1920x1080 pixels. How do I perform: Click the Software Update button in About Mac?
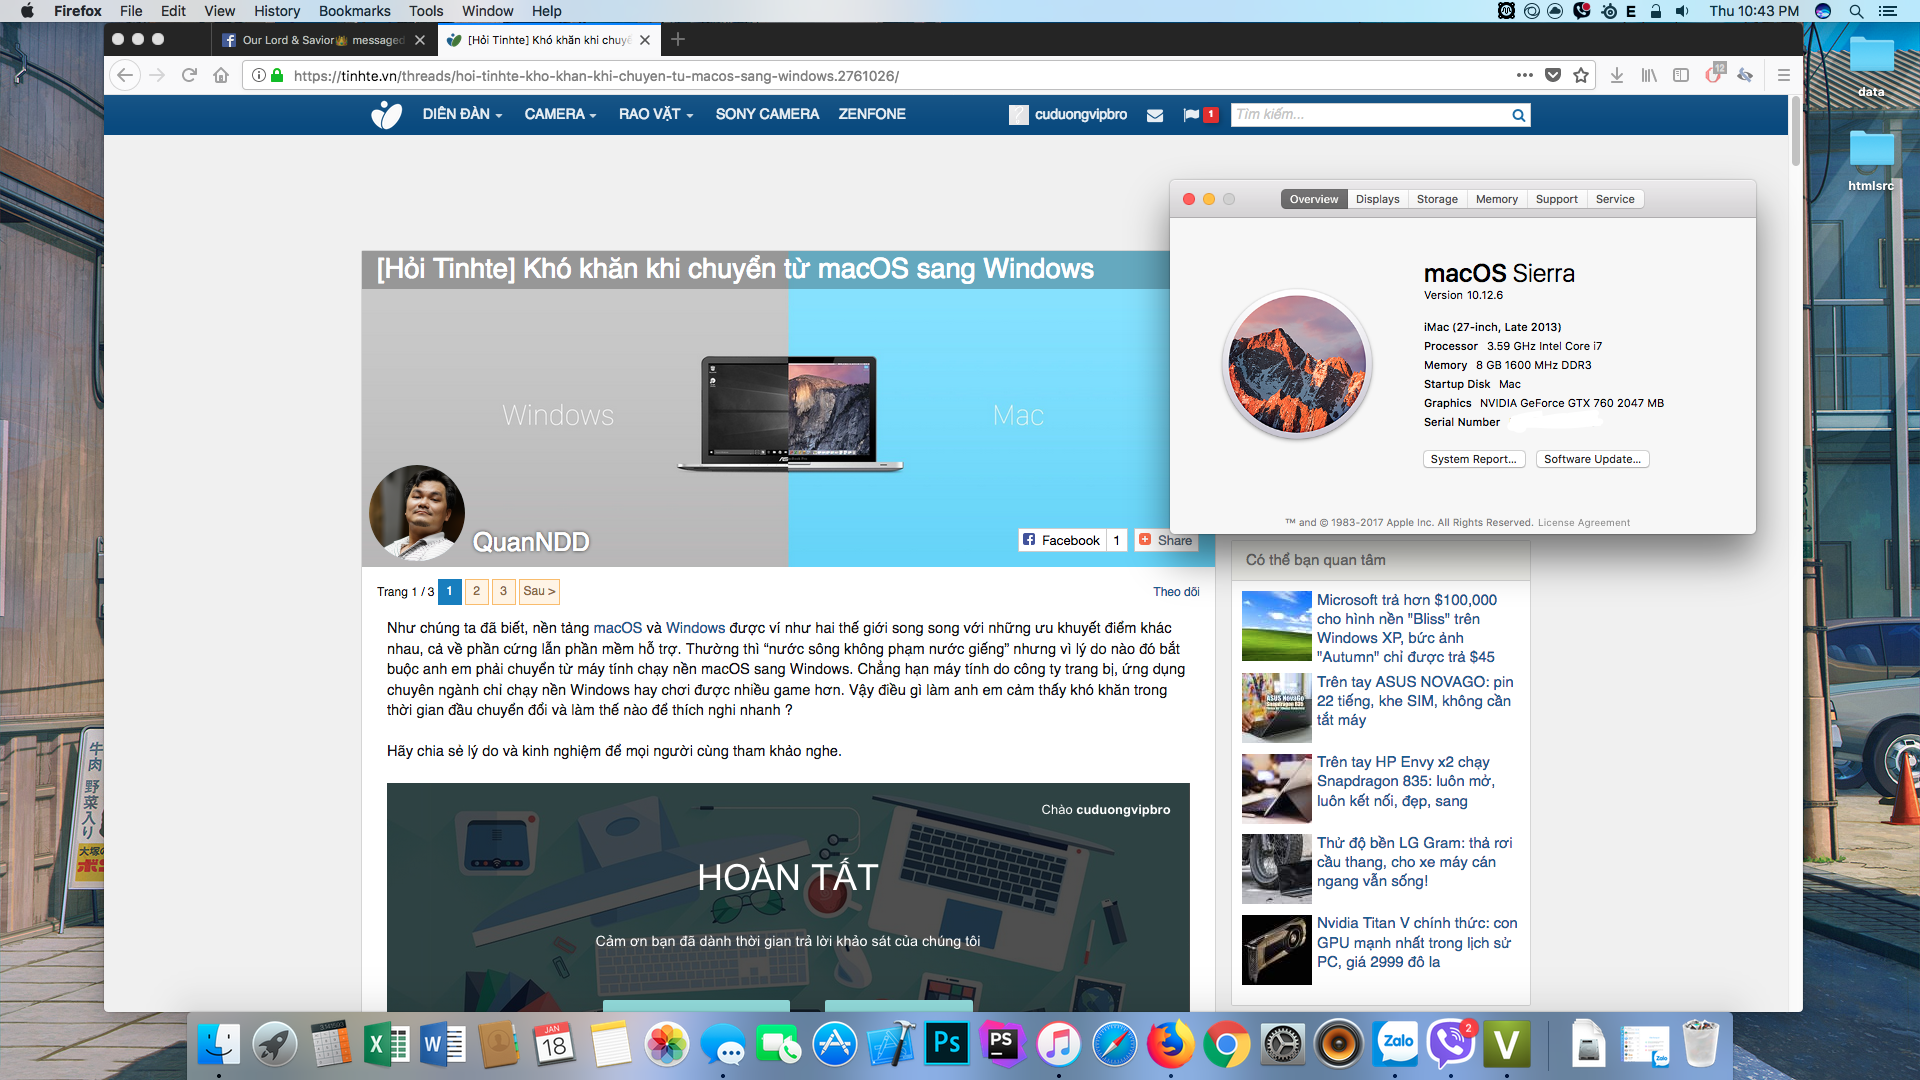point(1592,459)
